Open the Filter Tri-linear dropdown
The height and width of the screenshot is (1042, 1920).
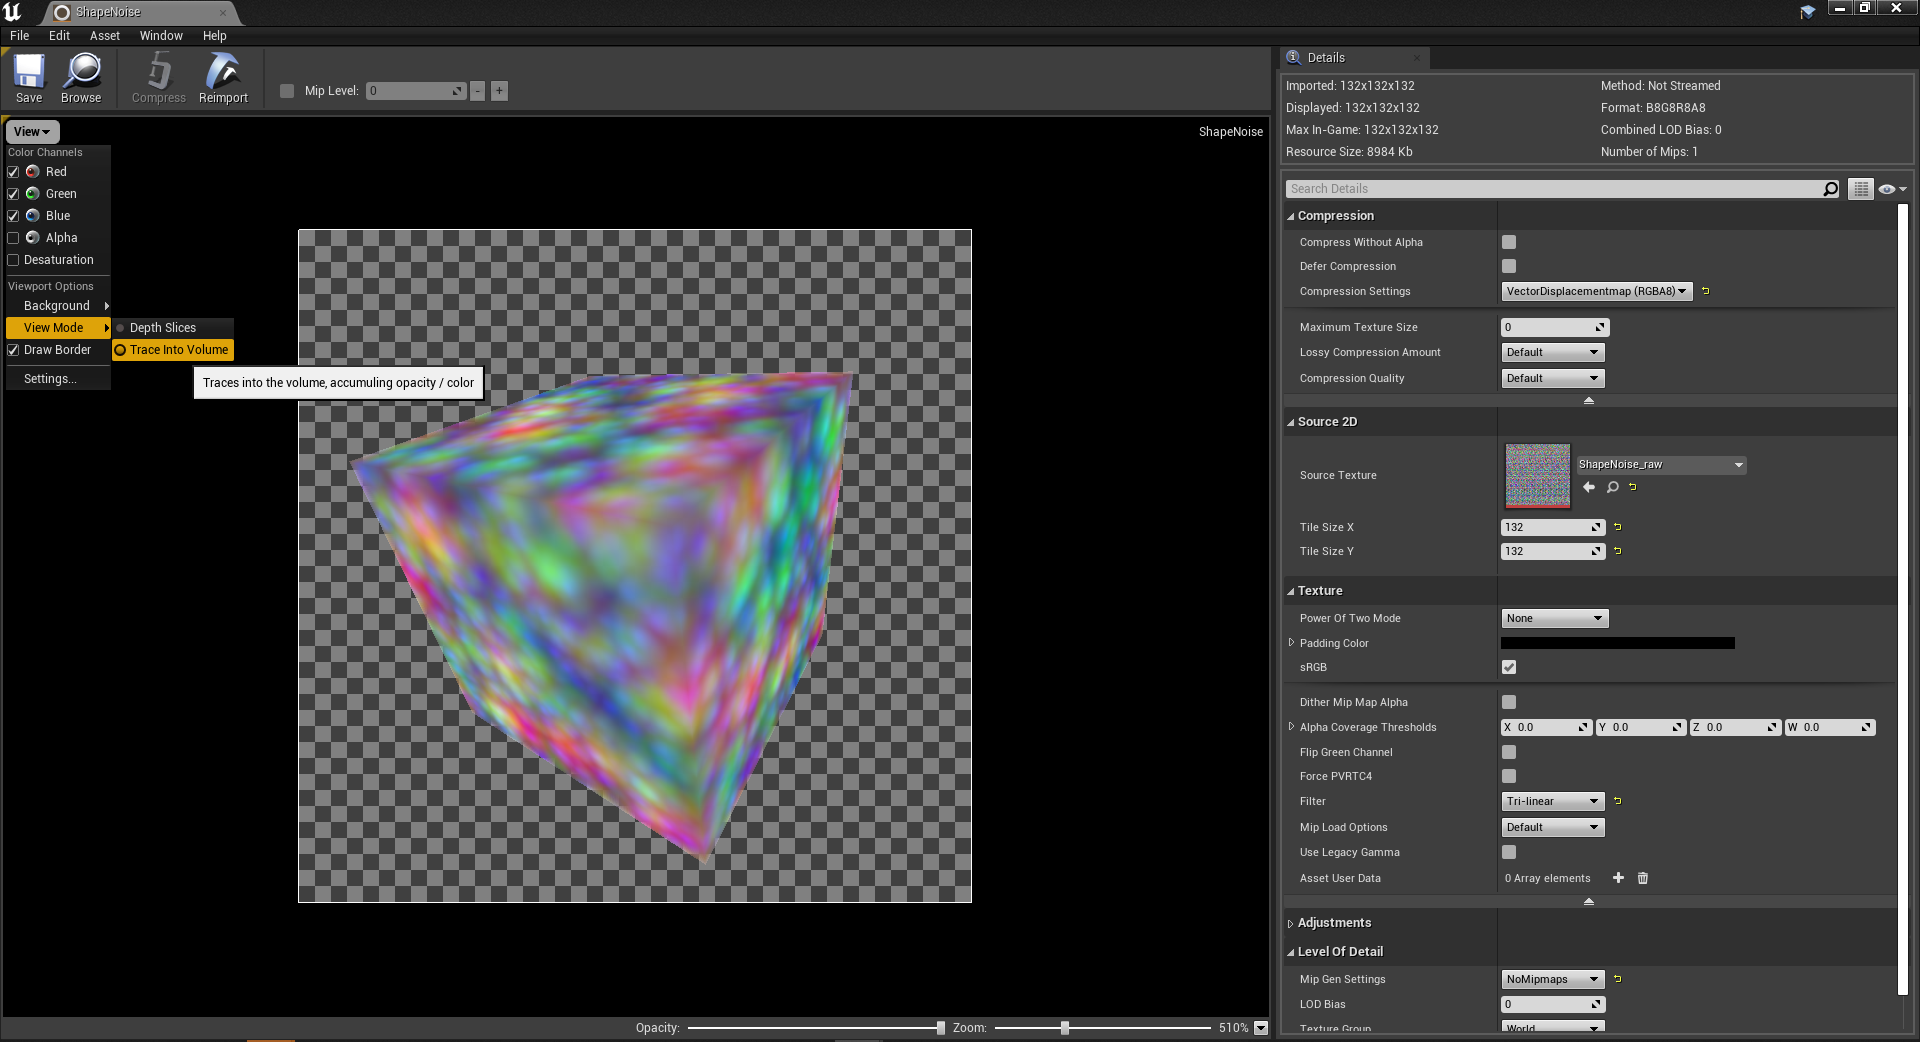(x=1551, y=801)
